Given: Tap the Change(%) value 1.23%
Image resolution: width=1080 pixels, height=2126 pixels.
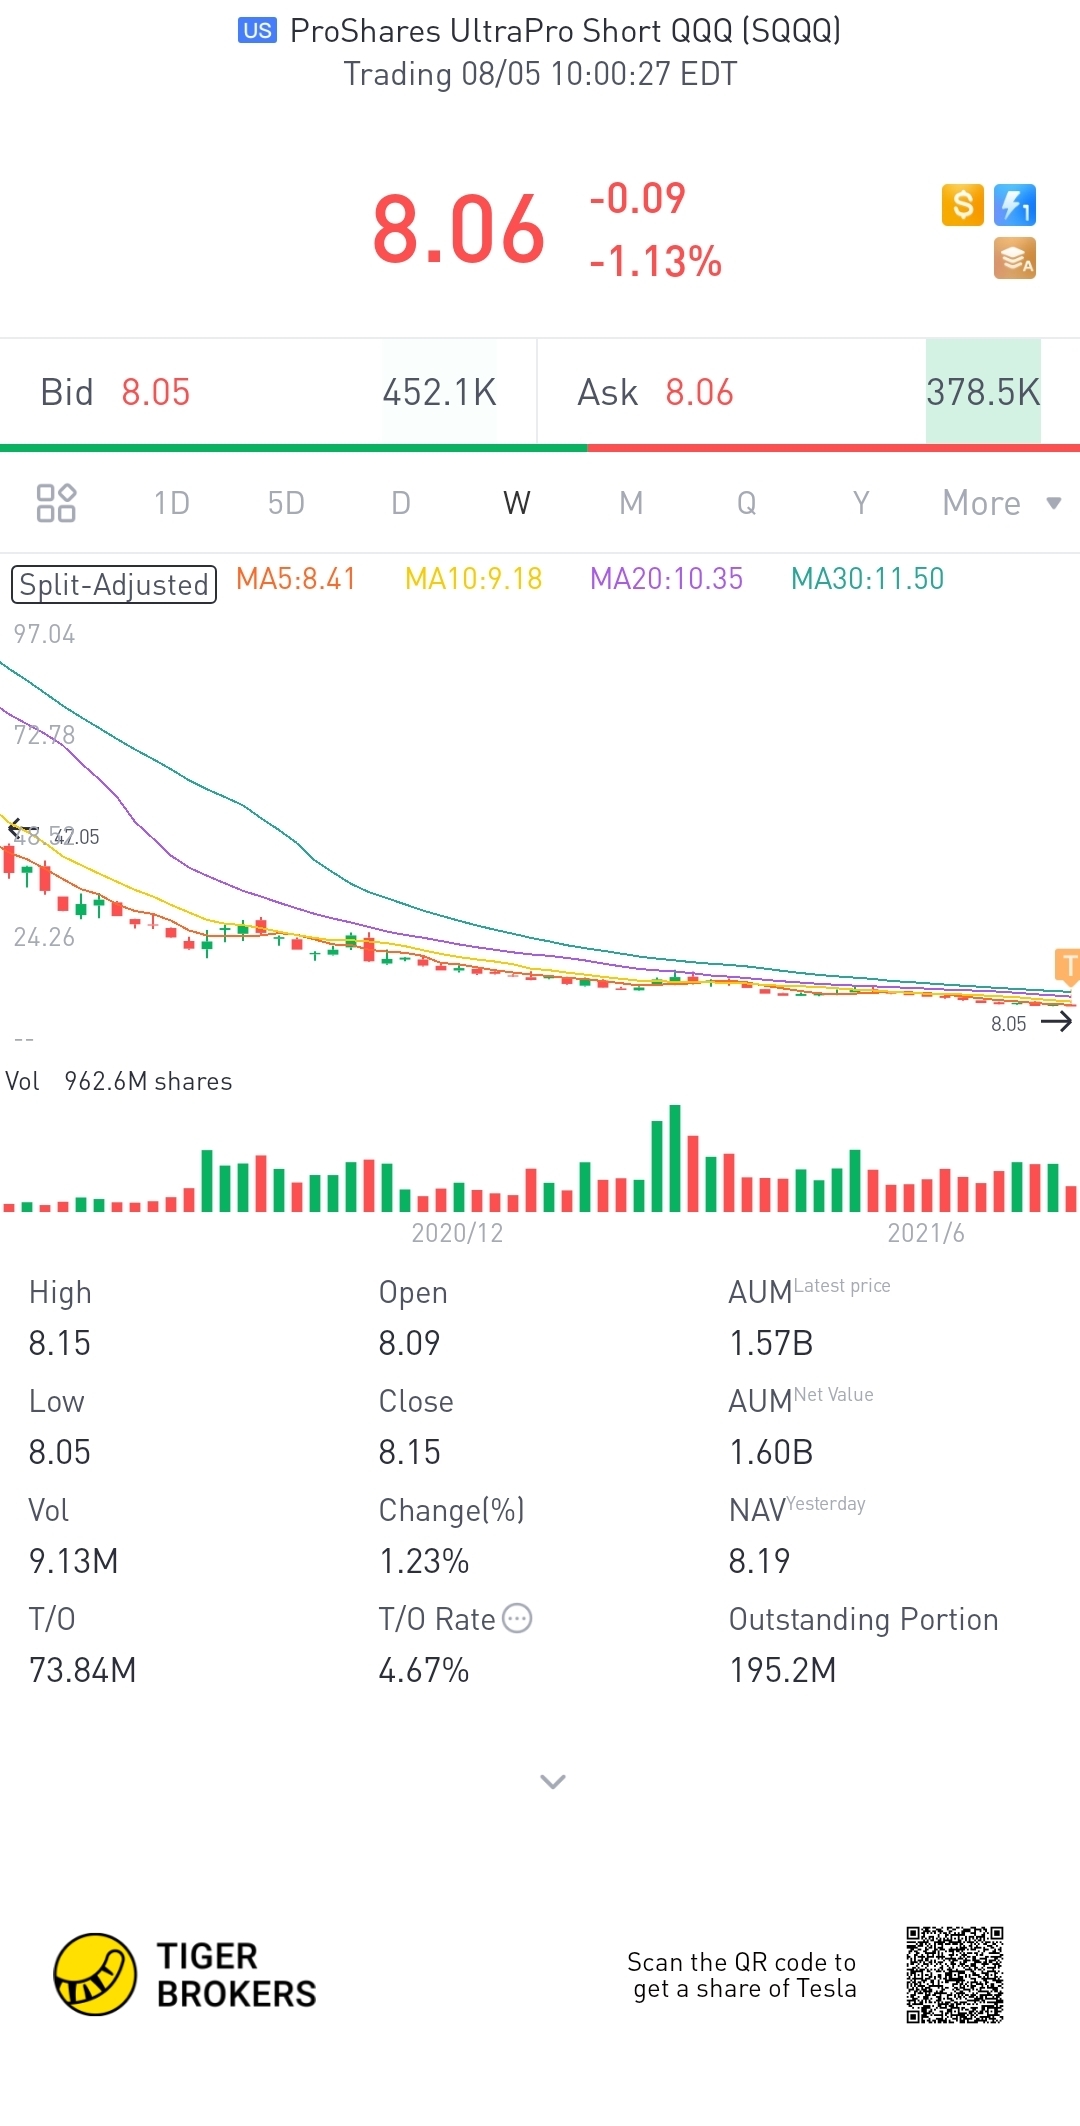Looking at the screenshot, I should 424,1561.
